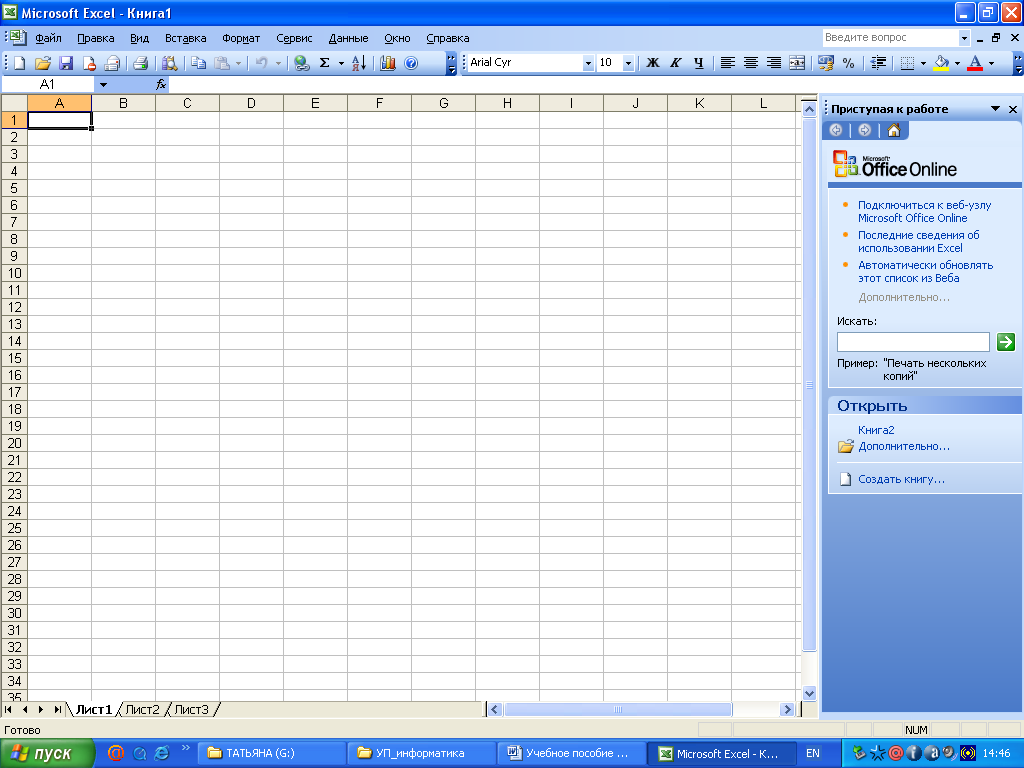Viewport: 1024px width, 768px height.
Task: Expand the Name Box dropdown arrow
Action: coord(103,84)
